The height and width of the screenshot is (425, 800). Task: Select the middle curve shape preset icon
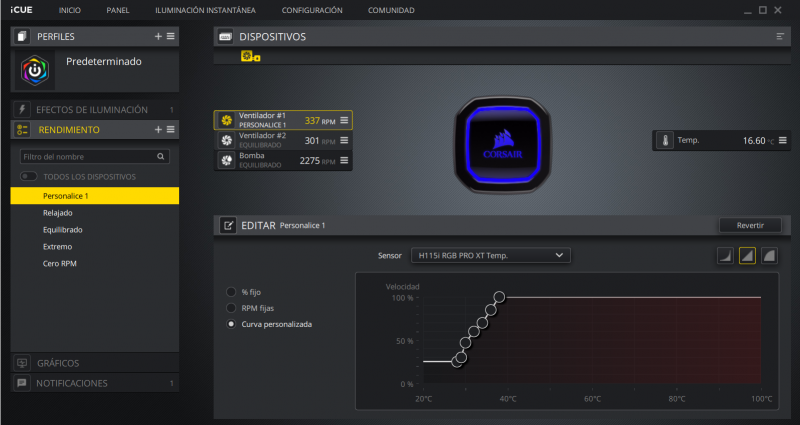[747, 256]
